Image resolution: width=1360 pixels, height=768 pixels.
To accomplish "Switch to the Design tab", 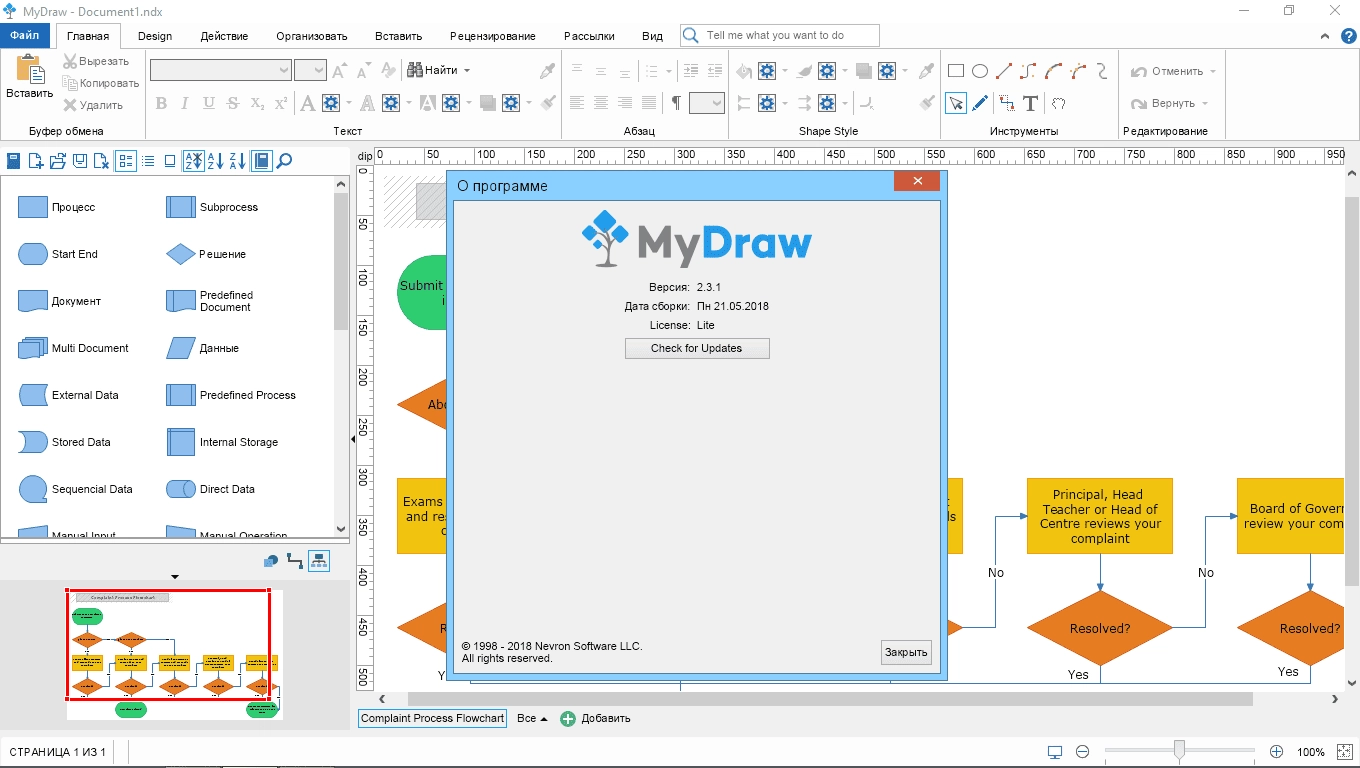I will pyautogui.click(x=155, y=36).
